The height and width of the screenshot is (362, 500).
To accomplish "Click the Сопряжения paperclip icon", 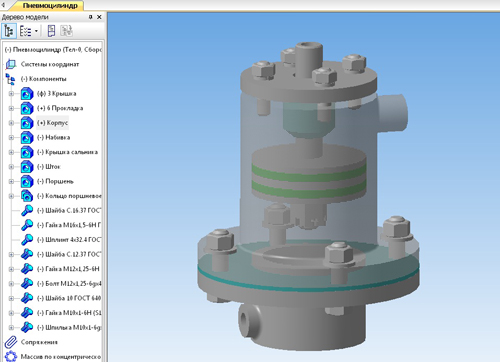I will [x=11, y=342].
